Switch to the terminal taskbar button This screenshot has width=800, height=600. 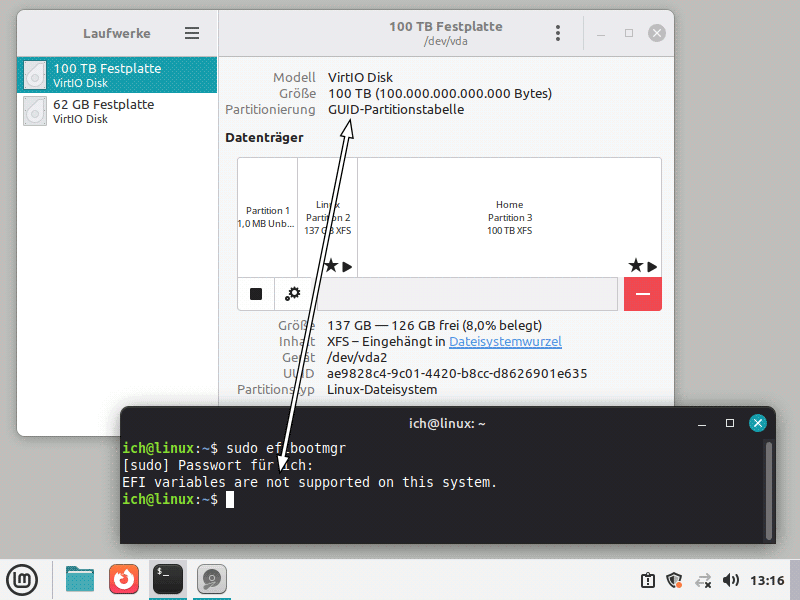coord(168,580)
